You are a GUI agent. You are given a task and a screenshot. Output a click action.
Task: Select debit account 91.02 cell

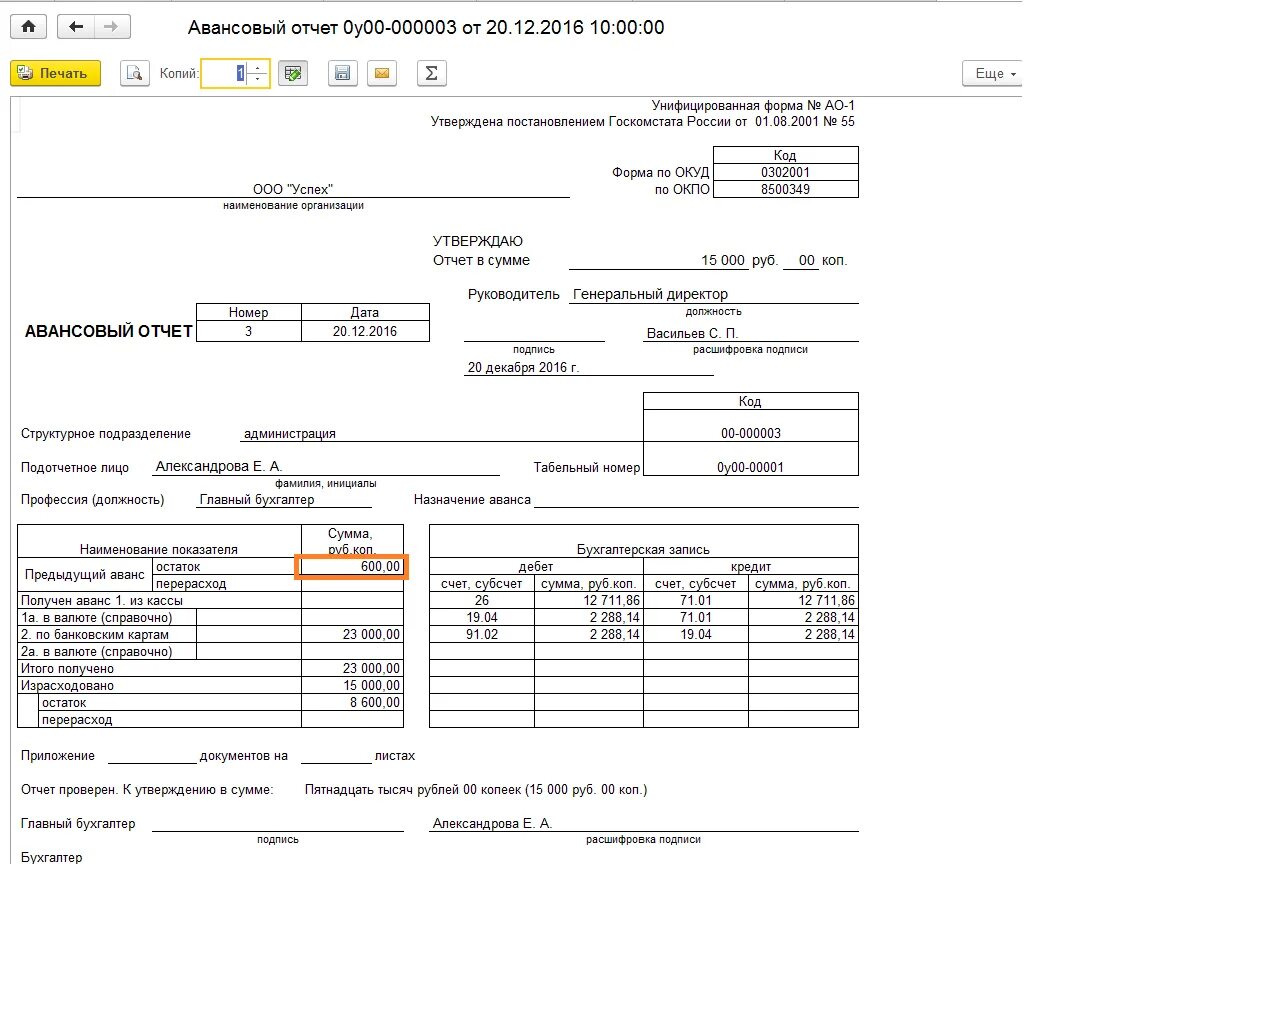coord(482,634)
